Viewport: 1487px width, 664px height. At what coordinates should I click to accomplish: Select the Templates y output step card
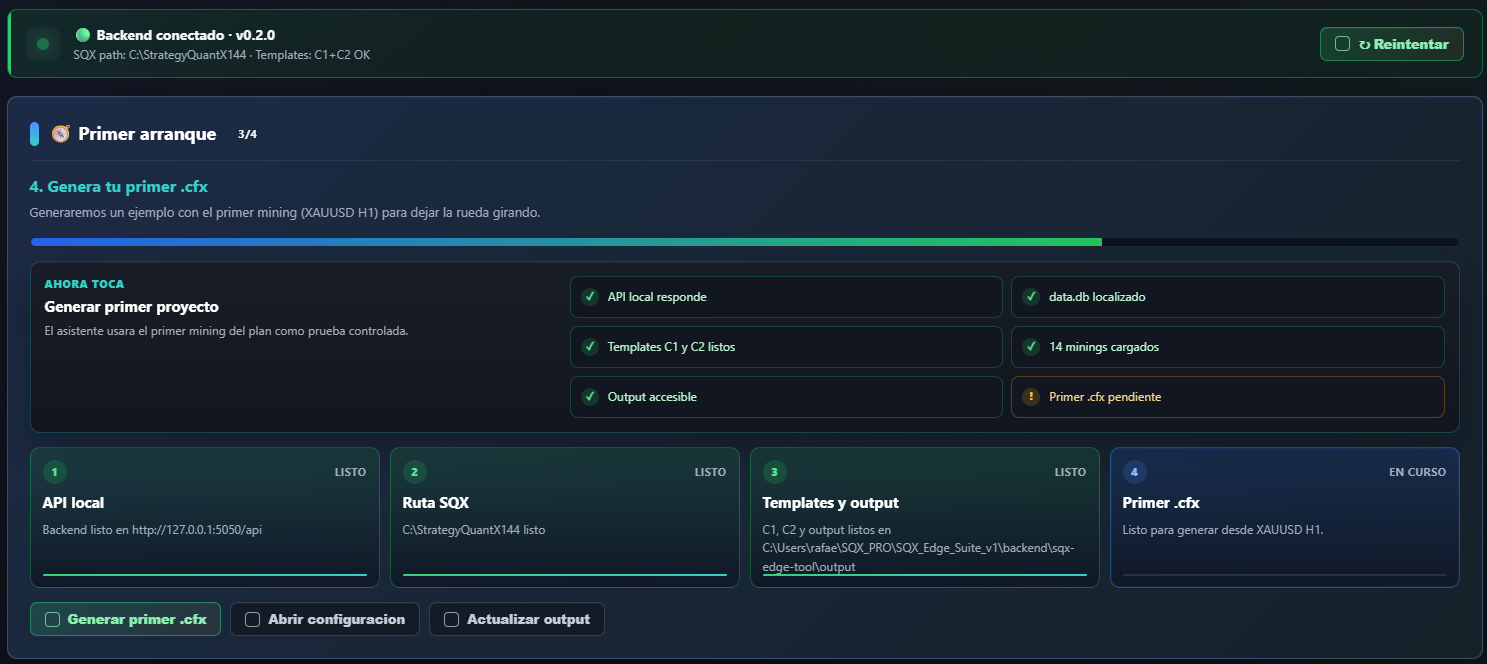pyautogui.click(x=925, y=517)
